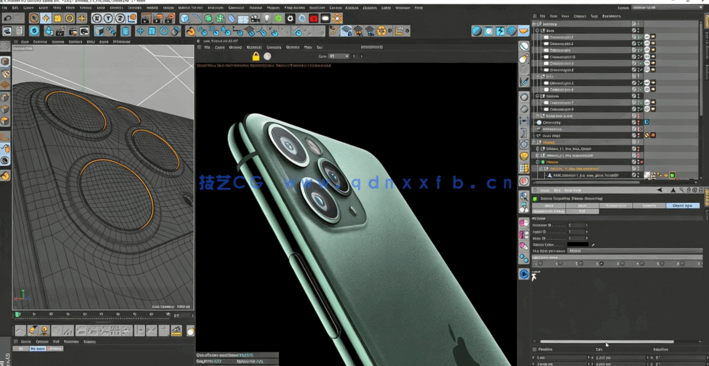
Task: Click the Make Editable cube icon in left sidebar
Action: coord(5,61)
